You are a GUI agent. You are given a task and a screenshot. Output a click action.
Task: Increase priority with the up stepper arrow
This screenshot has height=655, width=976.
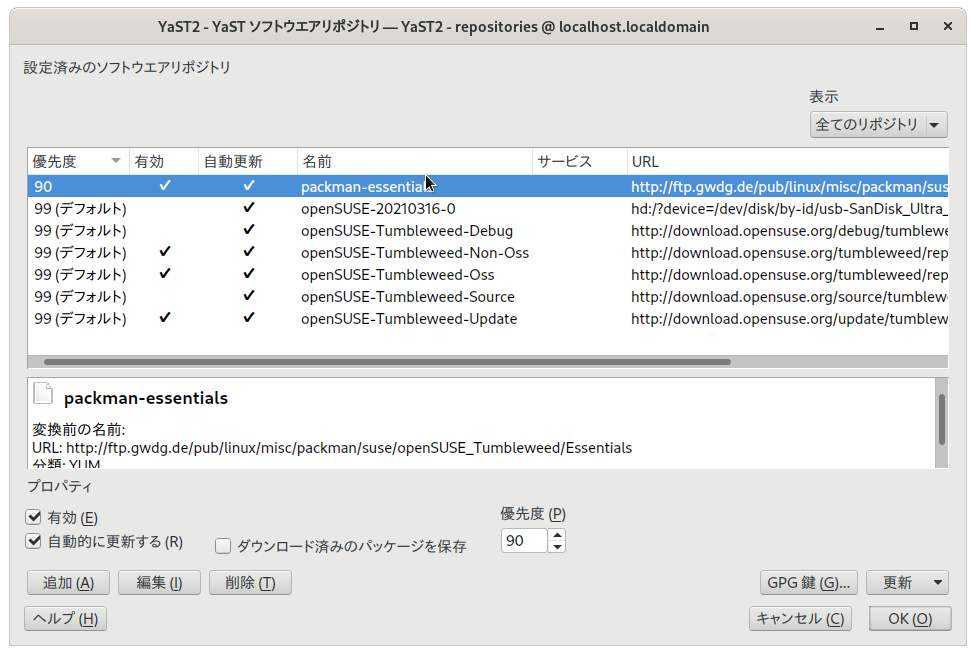pyautogui.click(x=557, y=535)
